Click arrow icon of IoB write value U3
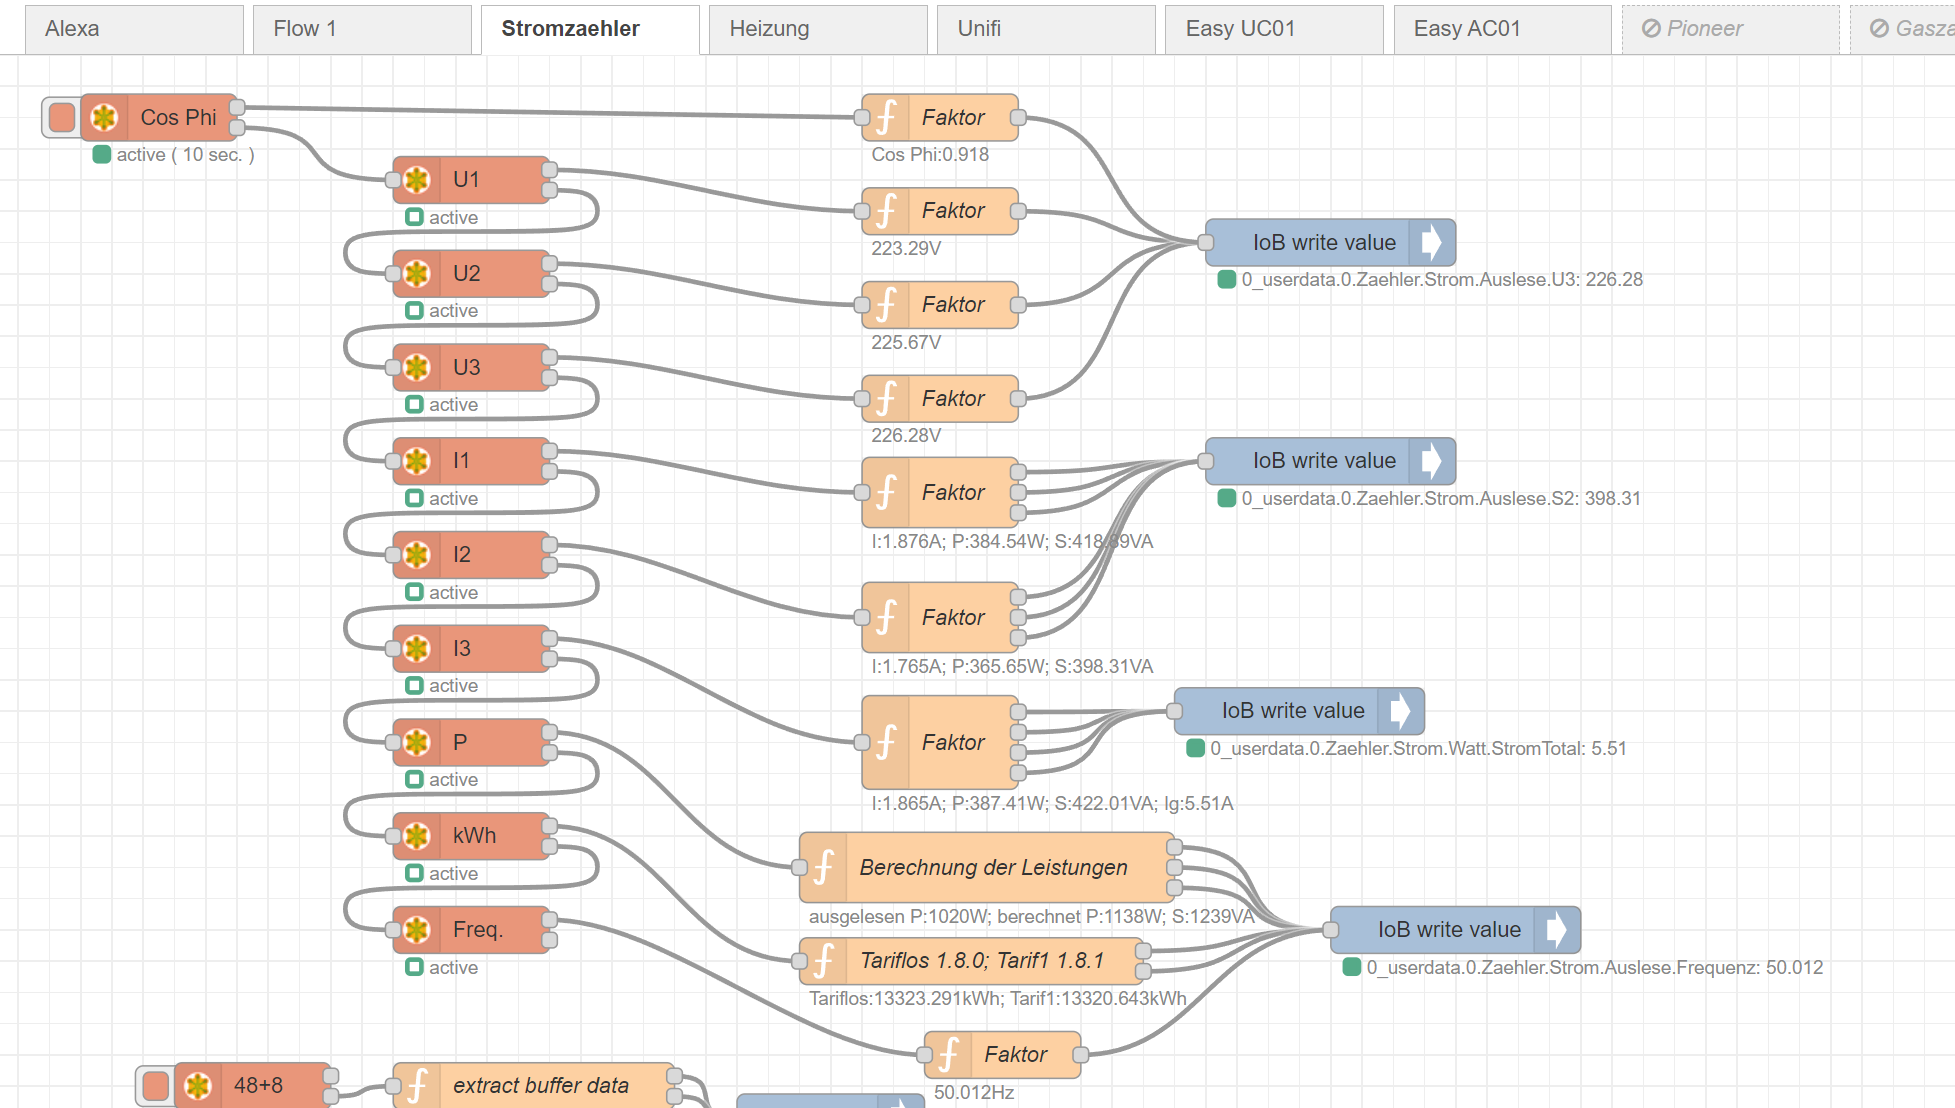Viewport: 1955px width, 1108px height. 1432,242
